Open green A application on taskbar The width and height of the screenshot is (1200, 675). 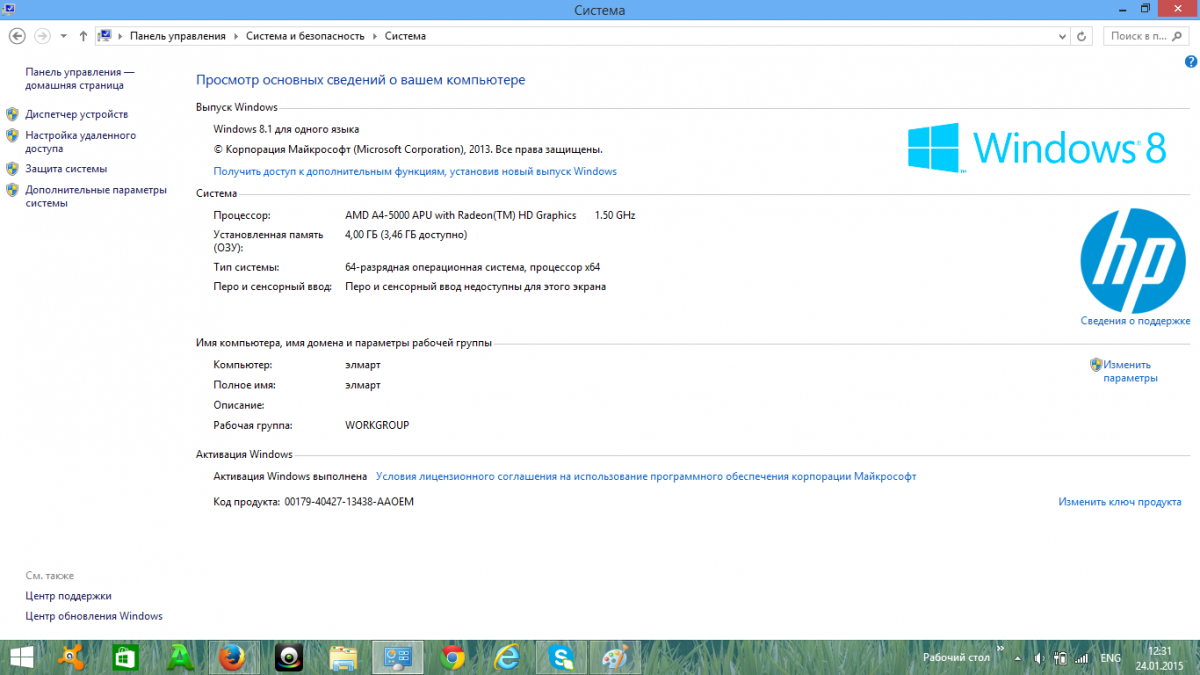pyautogui.click(x=181, y=657)
